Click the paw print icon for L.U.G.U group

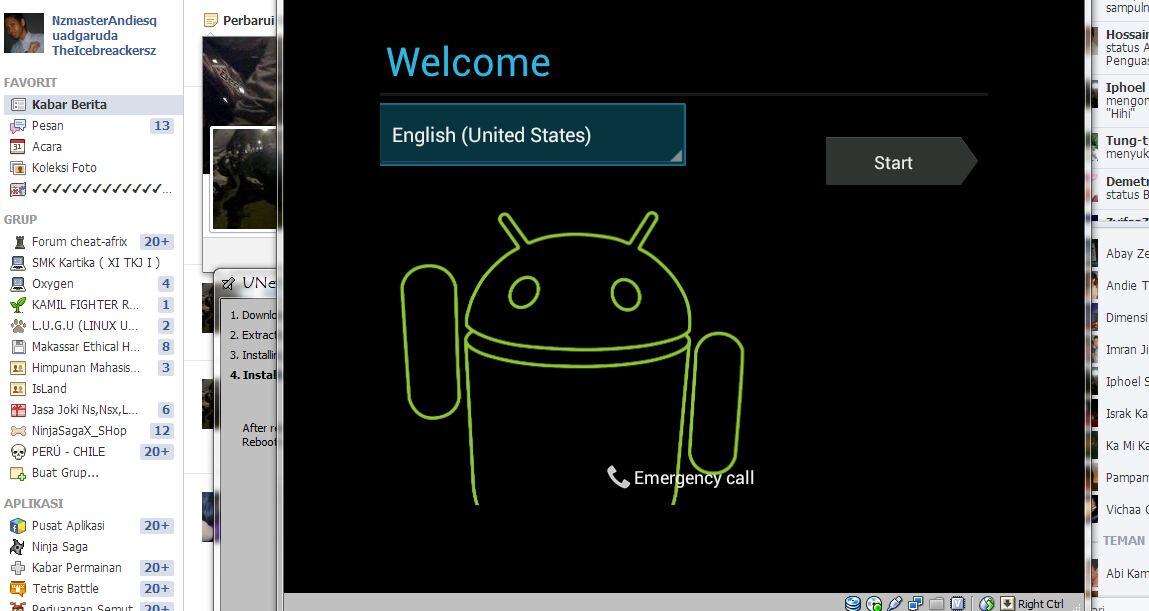pyautogui.click(x=18, y=325)
